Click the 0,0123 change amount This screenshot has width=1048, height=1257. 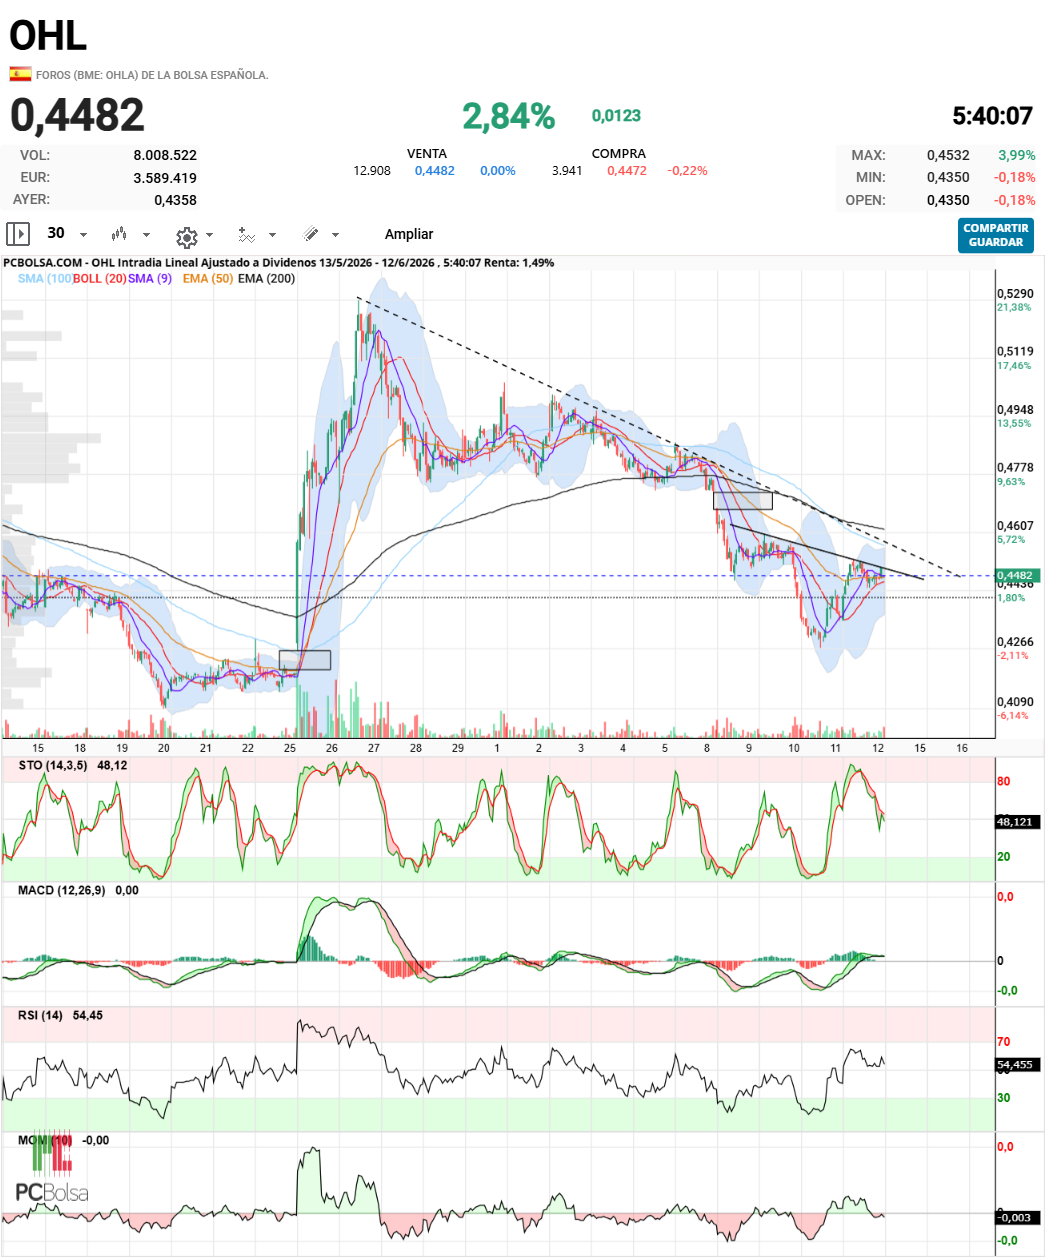616,116
